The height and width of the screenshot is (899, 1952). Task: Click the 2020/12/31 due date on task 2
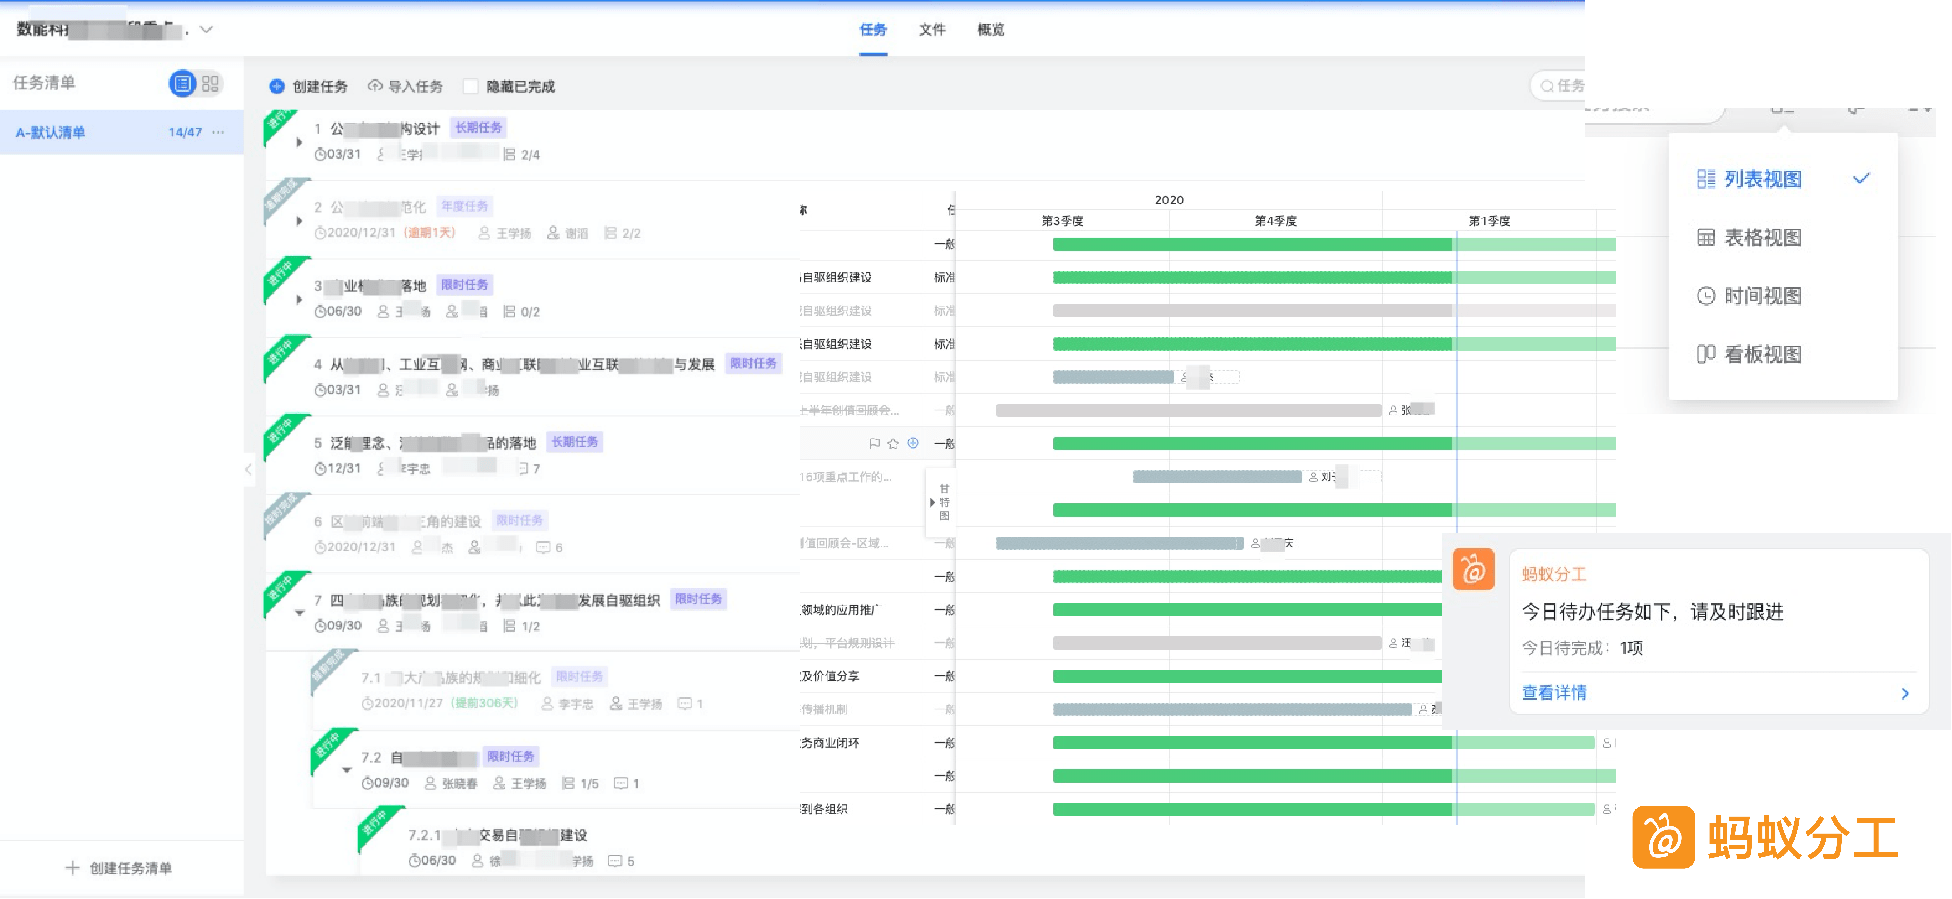pyautogui.click(x=361, y=233)
